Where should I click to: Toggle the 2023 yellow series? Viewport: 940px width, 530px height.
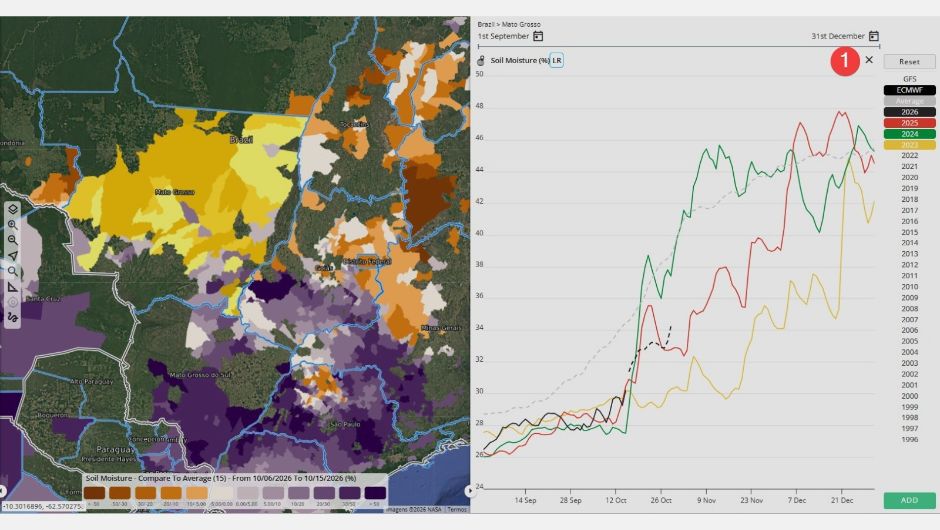pos(909,144)
